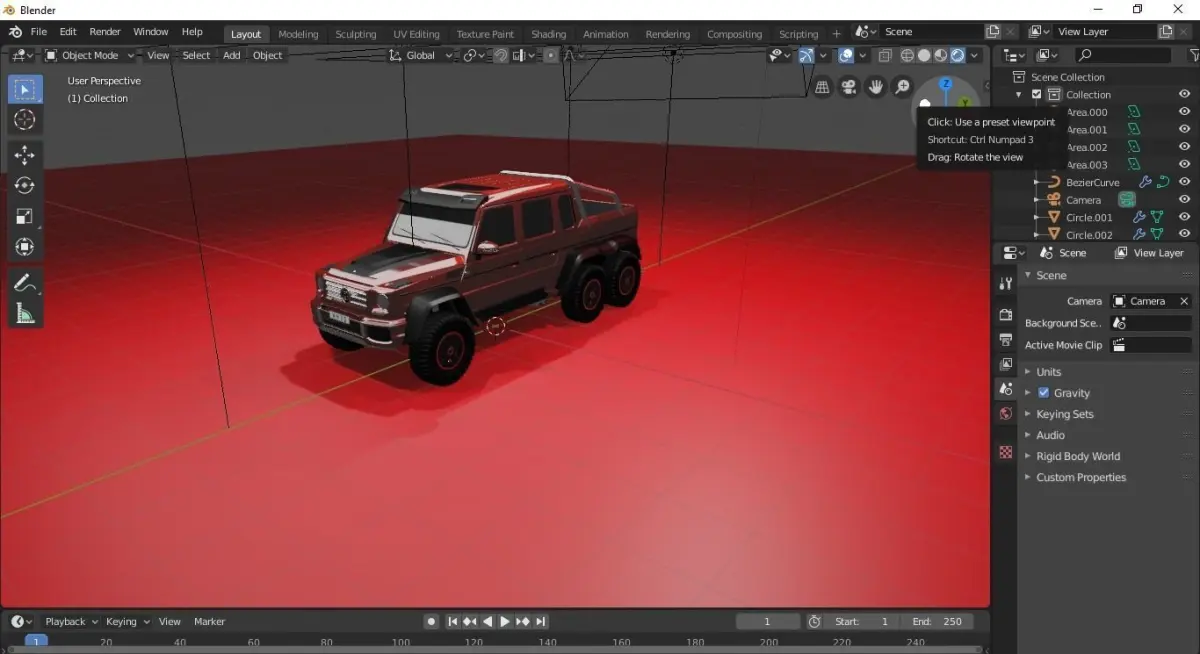Collapse the Collection tree in outliner
1200x654 pixels.
[x=1019, y=94]
